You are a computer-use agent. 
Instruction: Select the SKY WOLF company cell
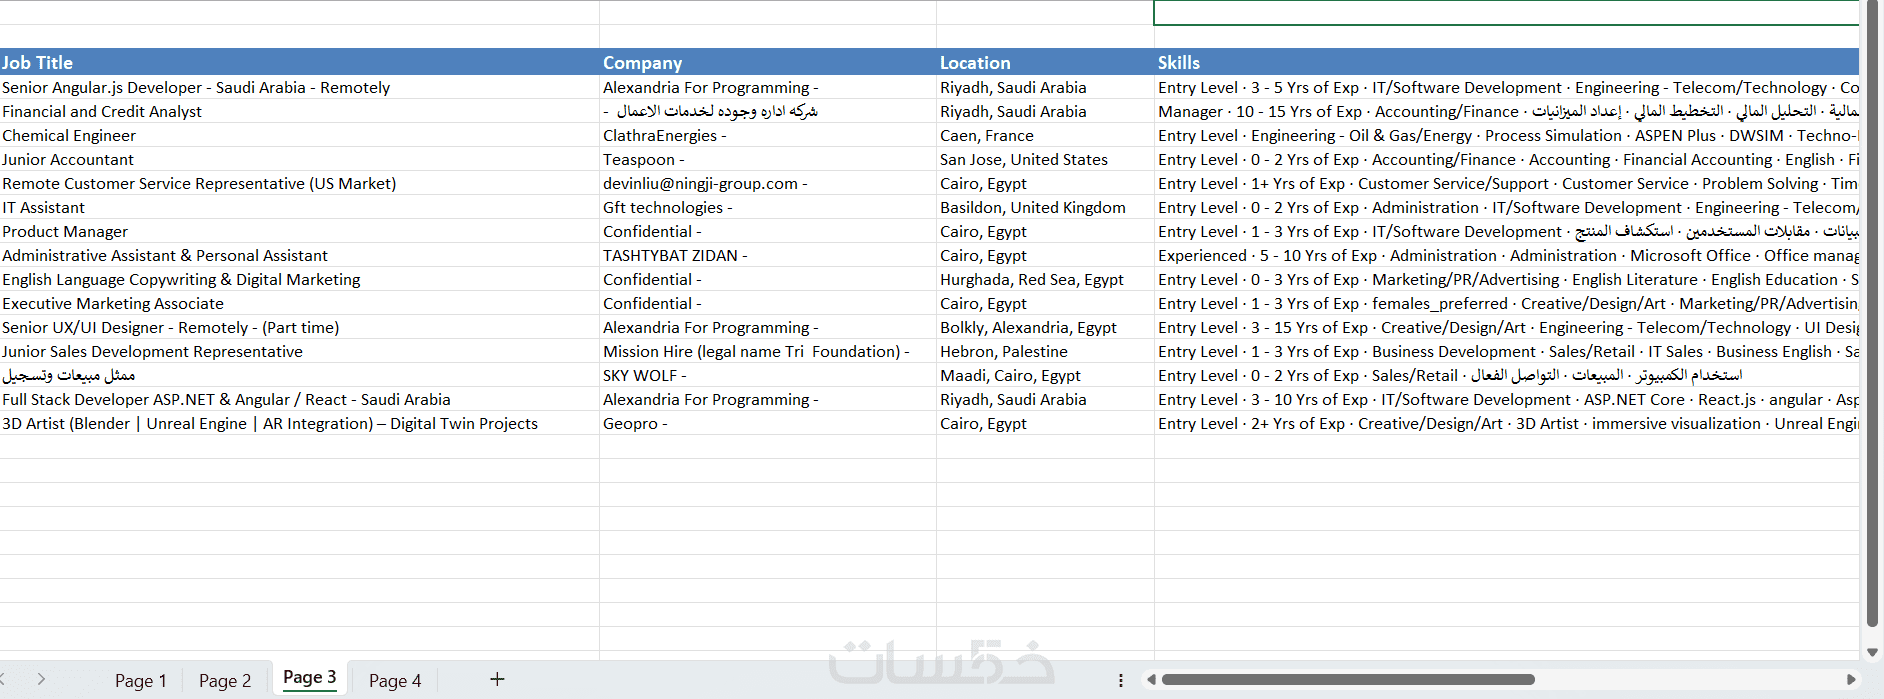(x=767, y=375)
